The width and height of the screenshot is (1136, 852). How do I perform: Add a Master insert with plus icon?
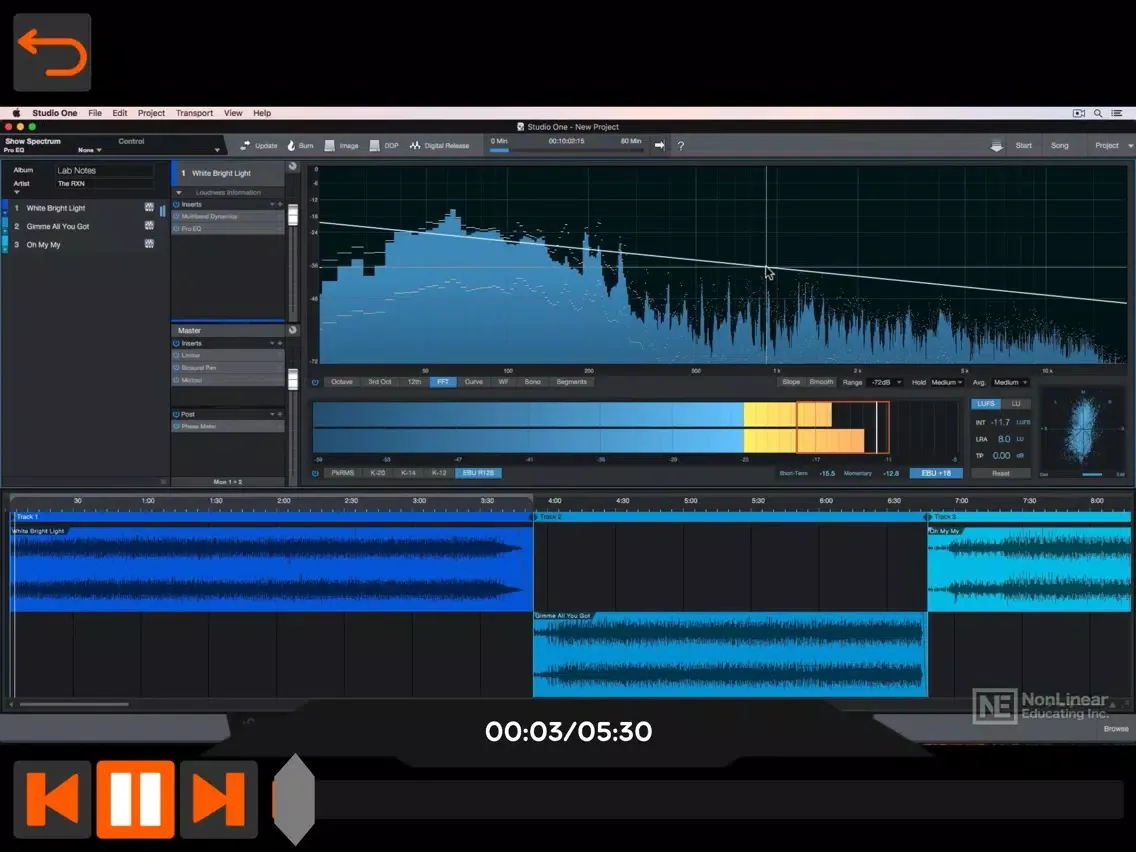pos(280,343)
